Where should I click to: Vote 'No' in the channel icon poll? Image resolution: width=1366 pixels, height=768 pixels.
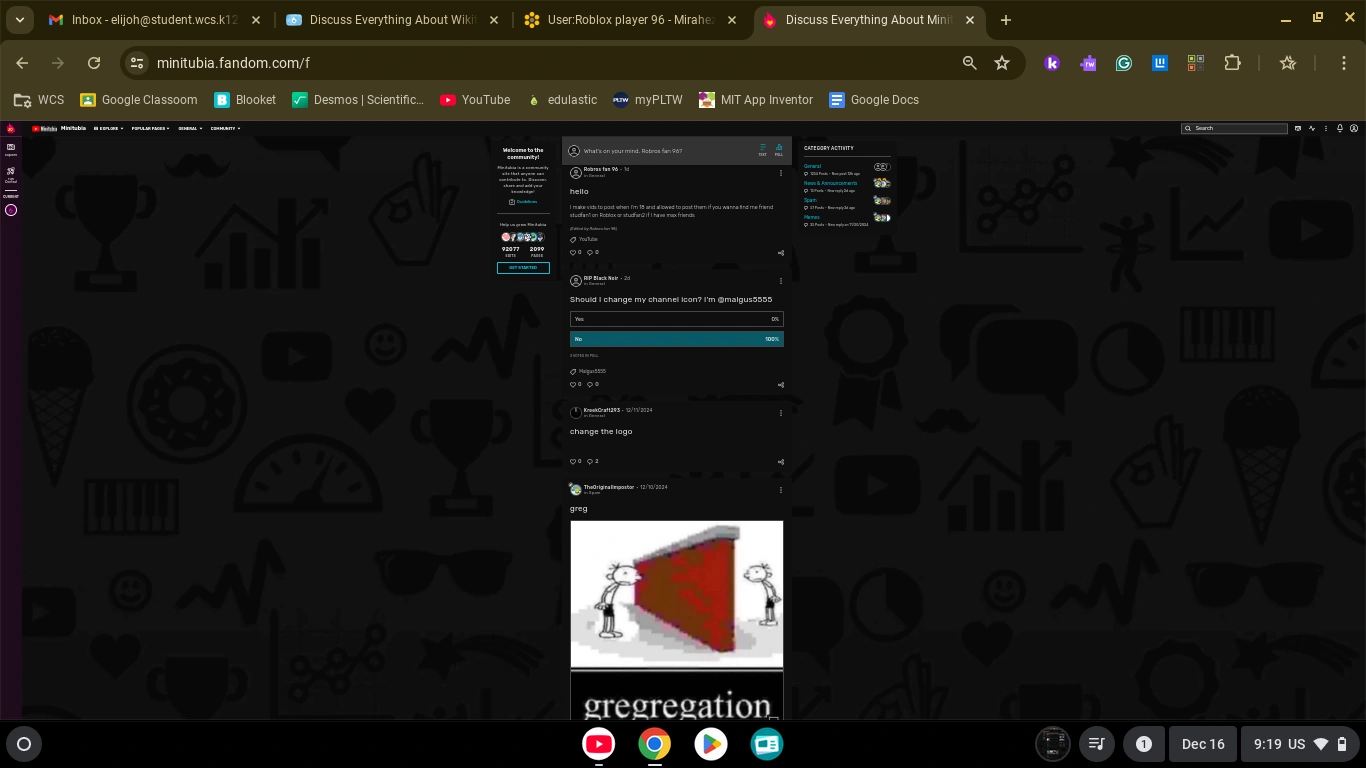[x=677, y=339]
